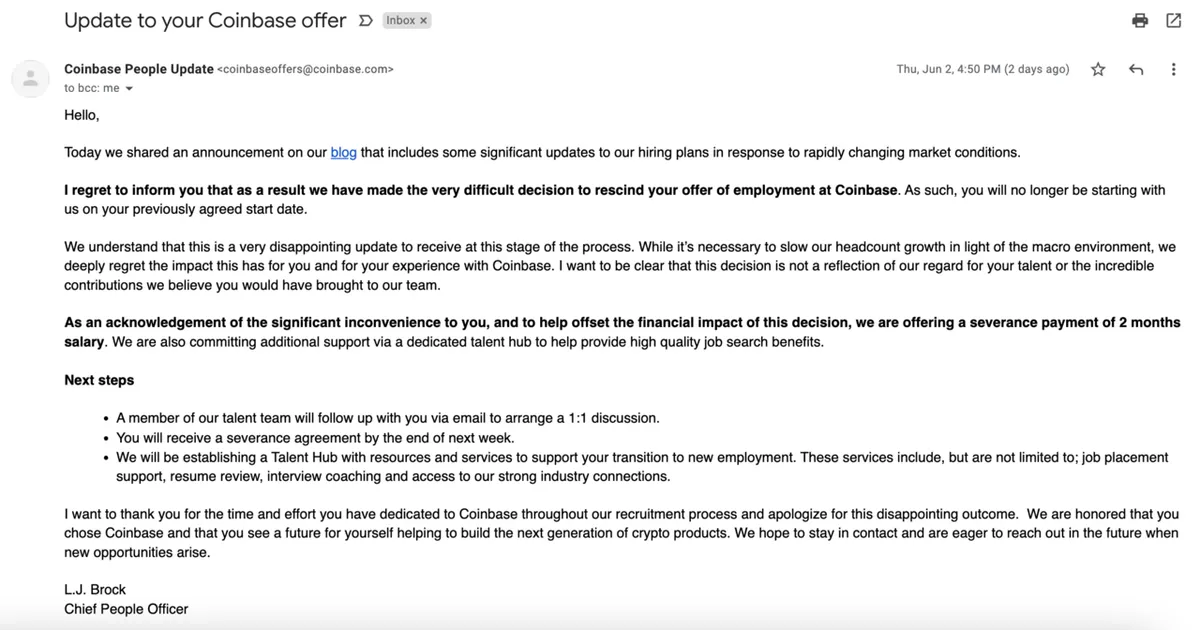Click the sender's profile avatar
This screenshot has width=1200, height=630.
[x=31, y=79]
